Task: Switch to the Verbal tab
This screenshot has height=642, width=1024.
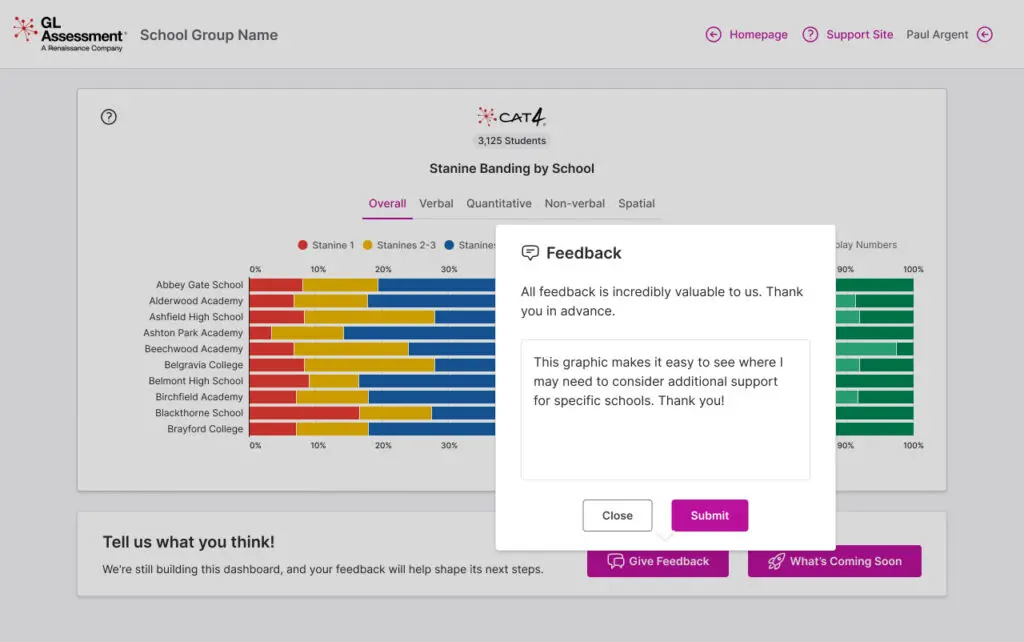Action: point(436,204)
